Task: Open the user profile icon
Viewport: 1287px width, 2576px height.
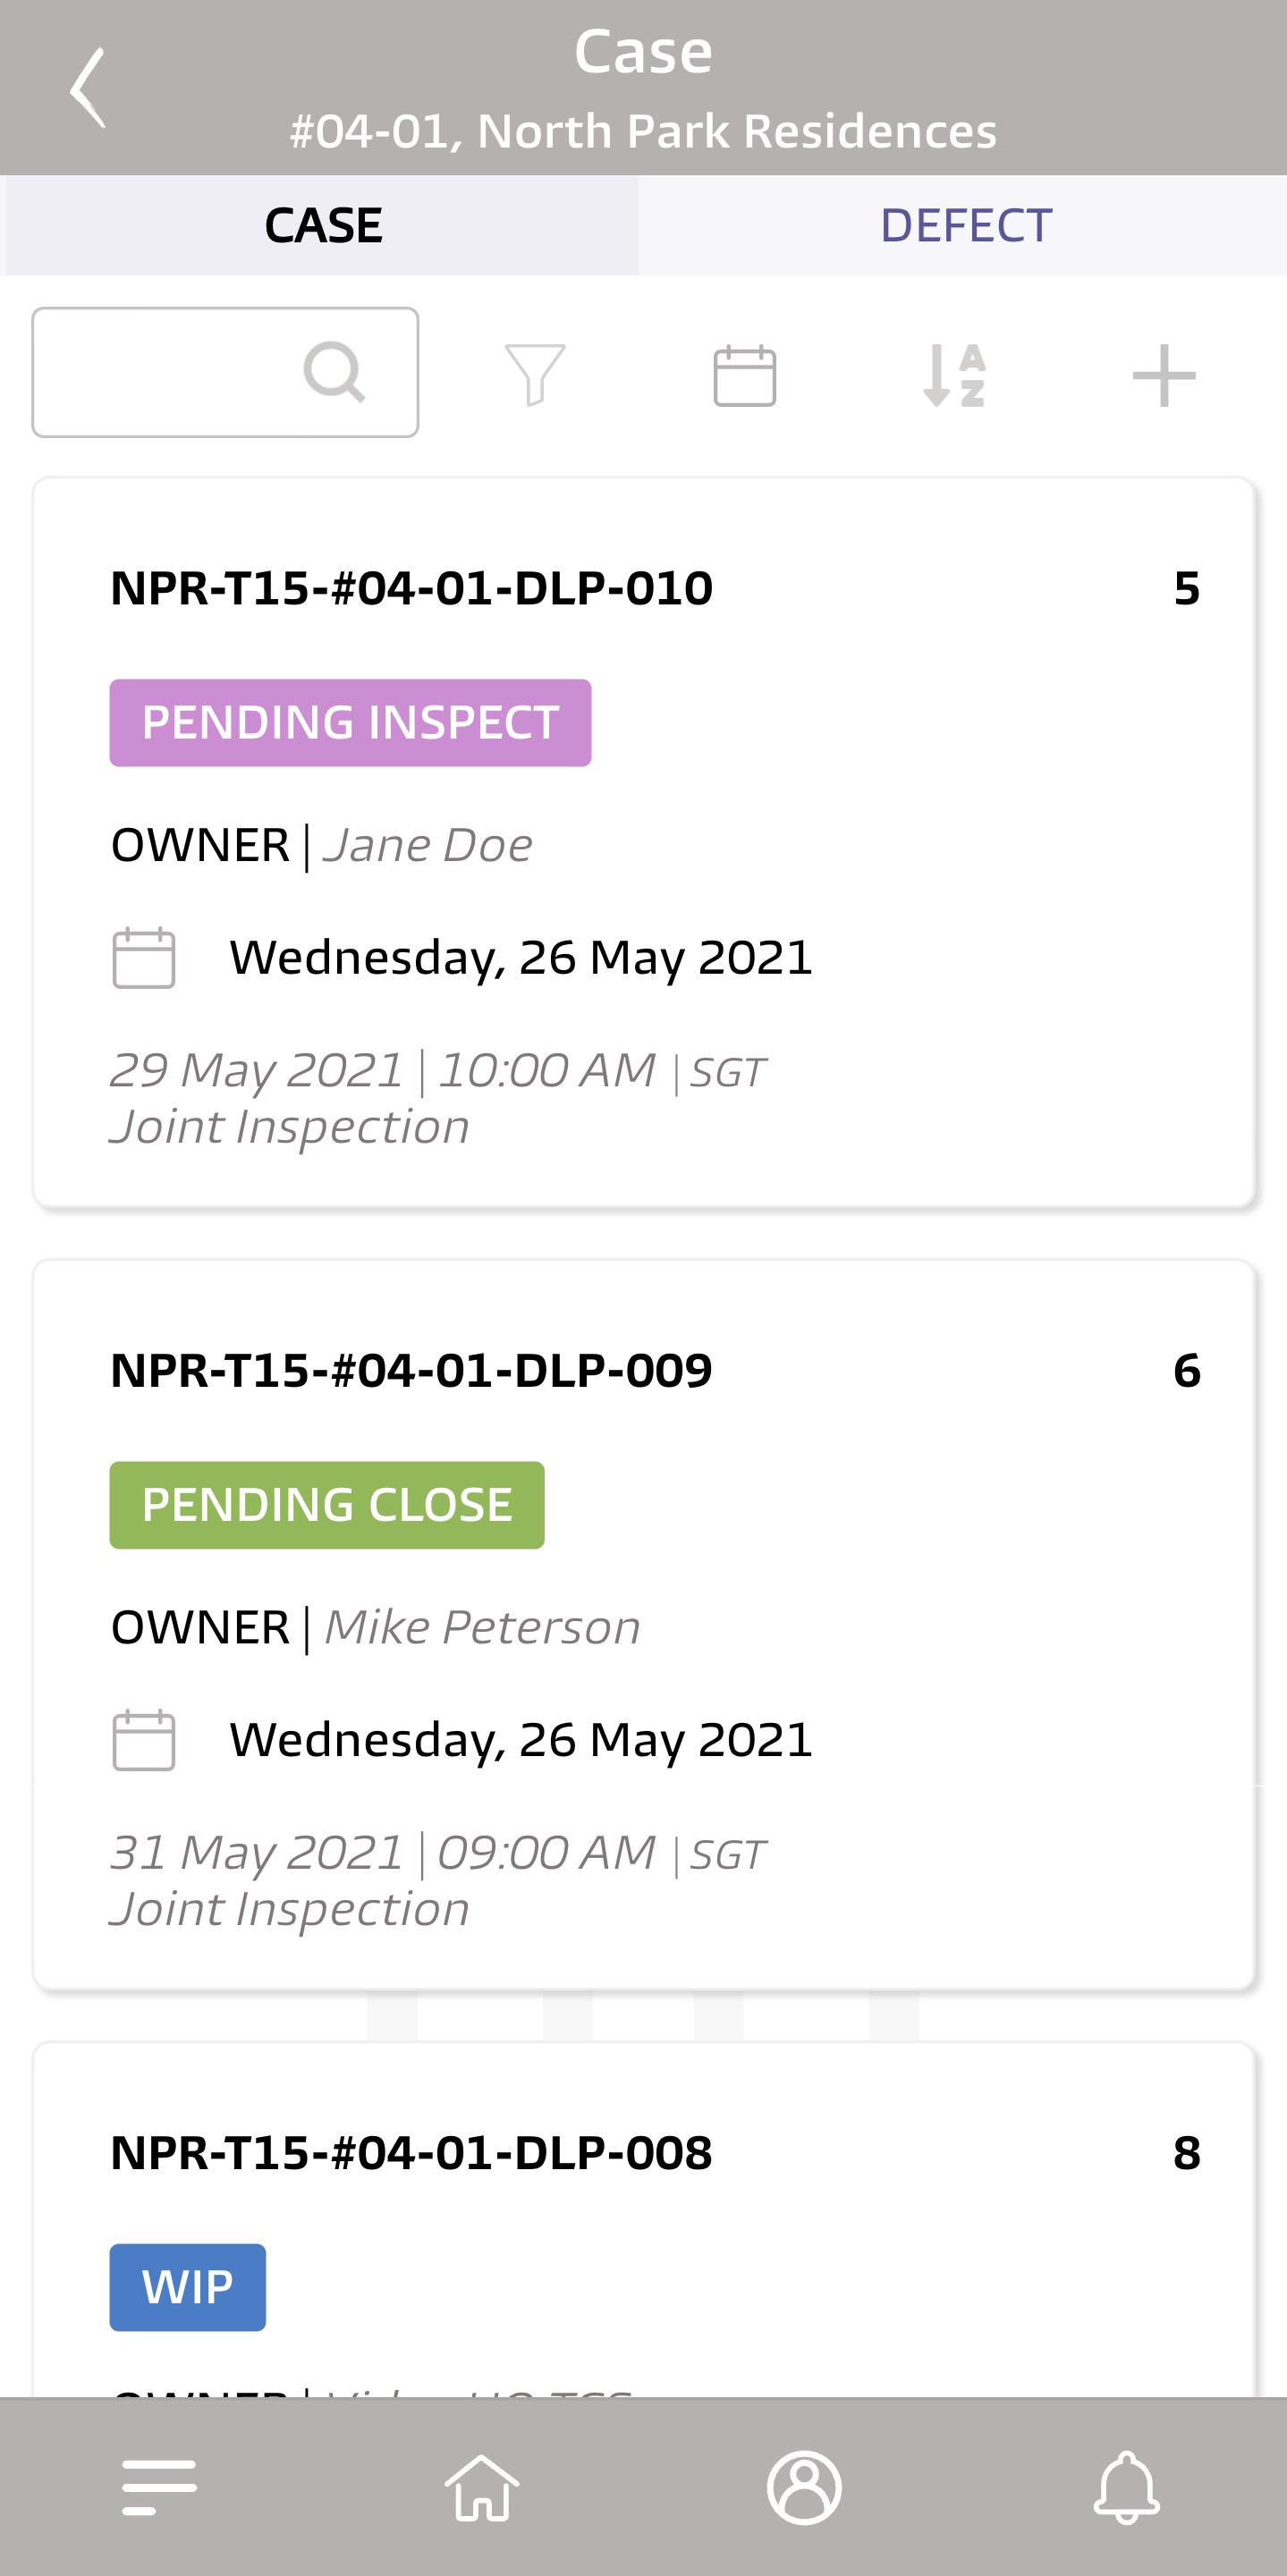Action: (x=804, y=2487)
